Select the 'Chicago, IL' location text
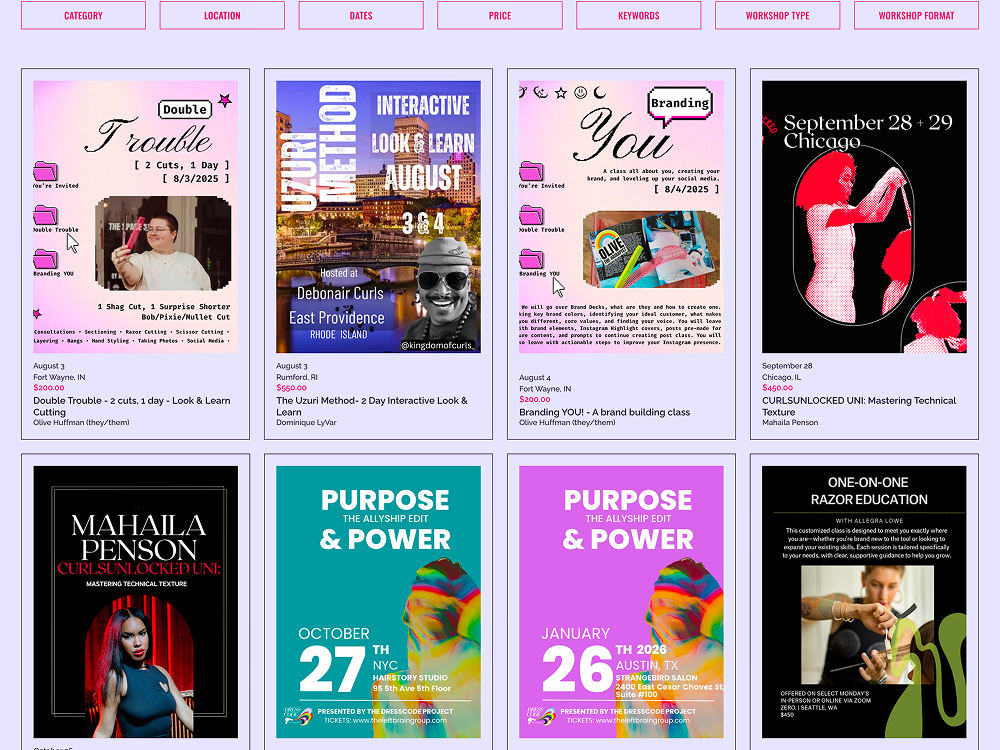The width and height of the screenshot is (1000, 750). (781, 377)
